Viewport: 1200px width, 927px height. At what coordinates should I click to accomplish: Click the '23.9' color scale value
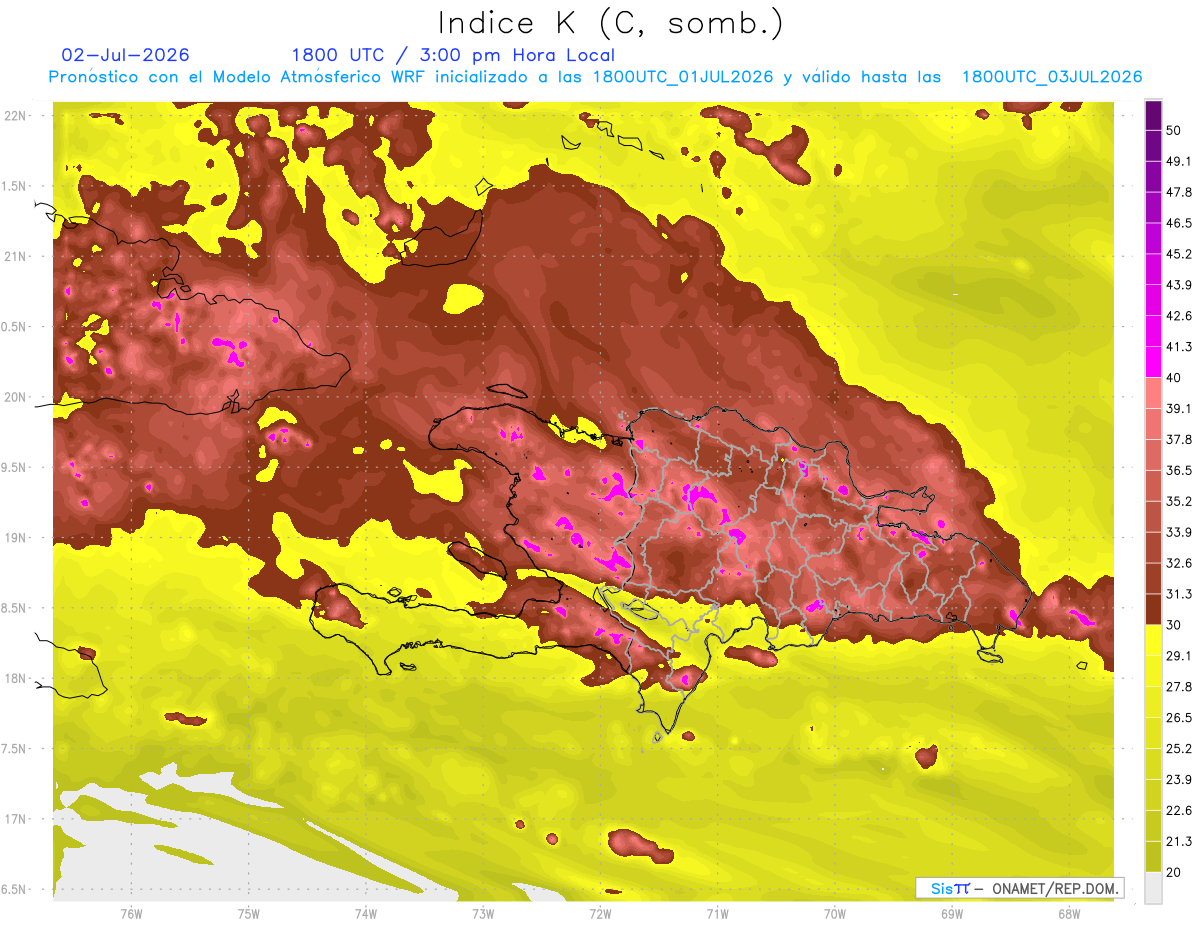click(x=1179, y=779)
